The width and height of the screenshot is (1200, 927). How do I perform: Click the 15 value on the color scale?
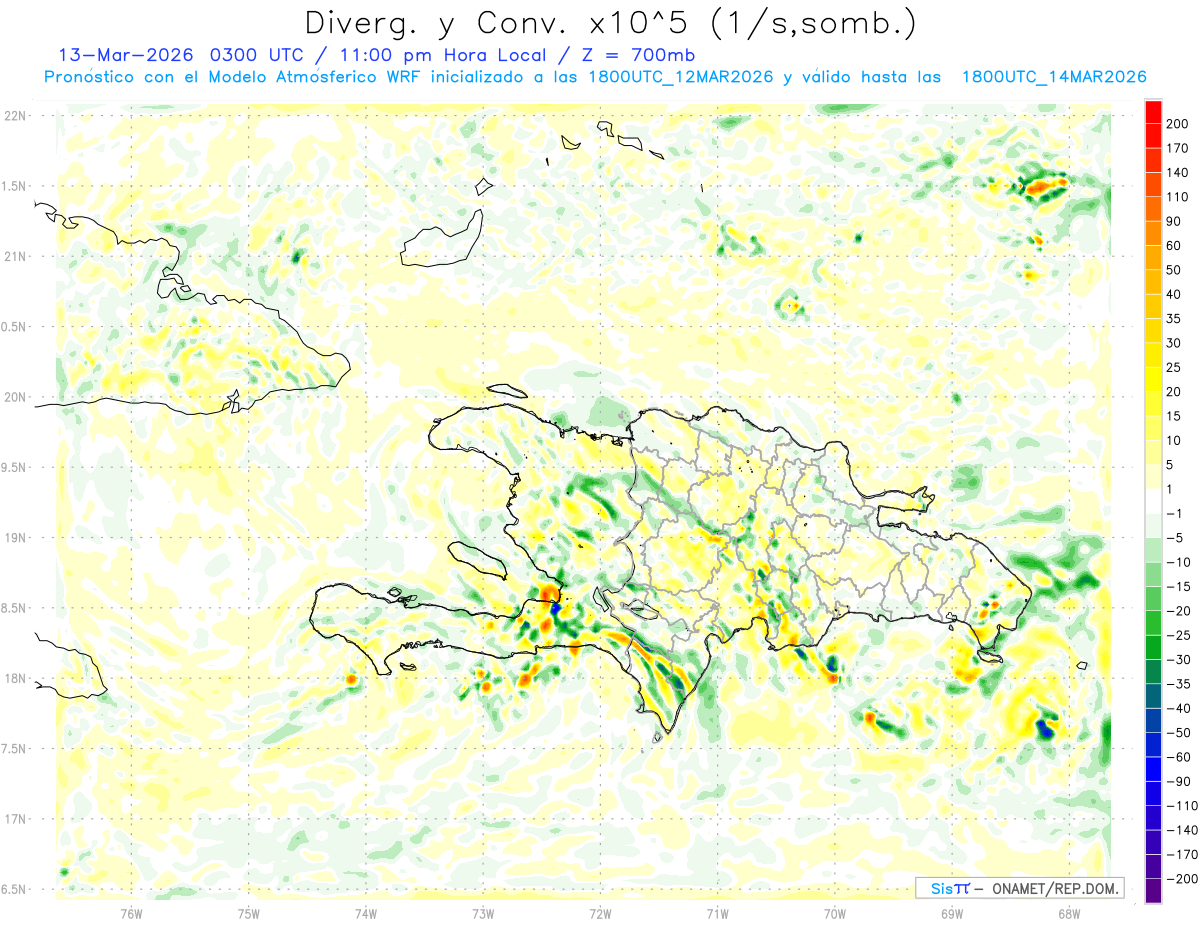coord(1174,416)
